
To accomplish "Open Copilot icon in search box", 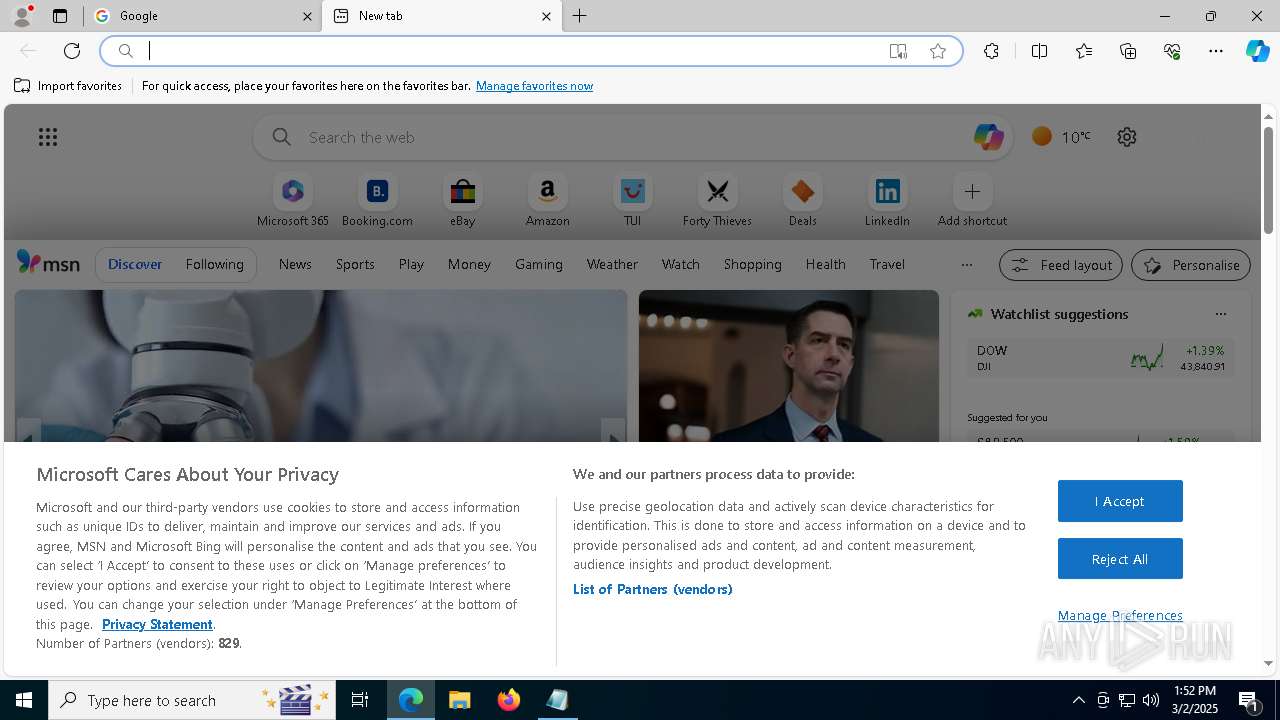I will [x=988, y=137].
